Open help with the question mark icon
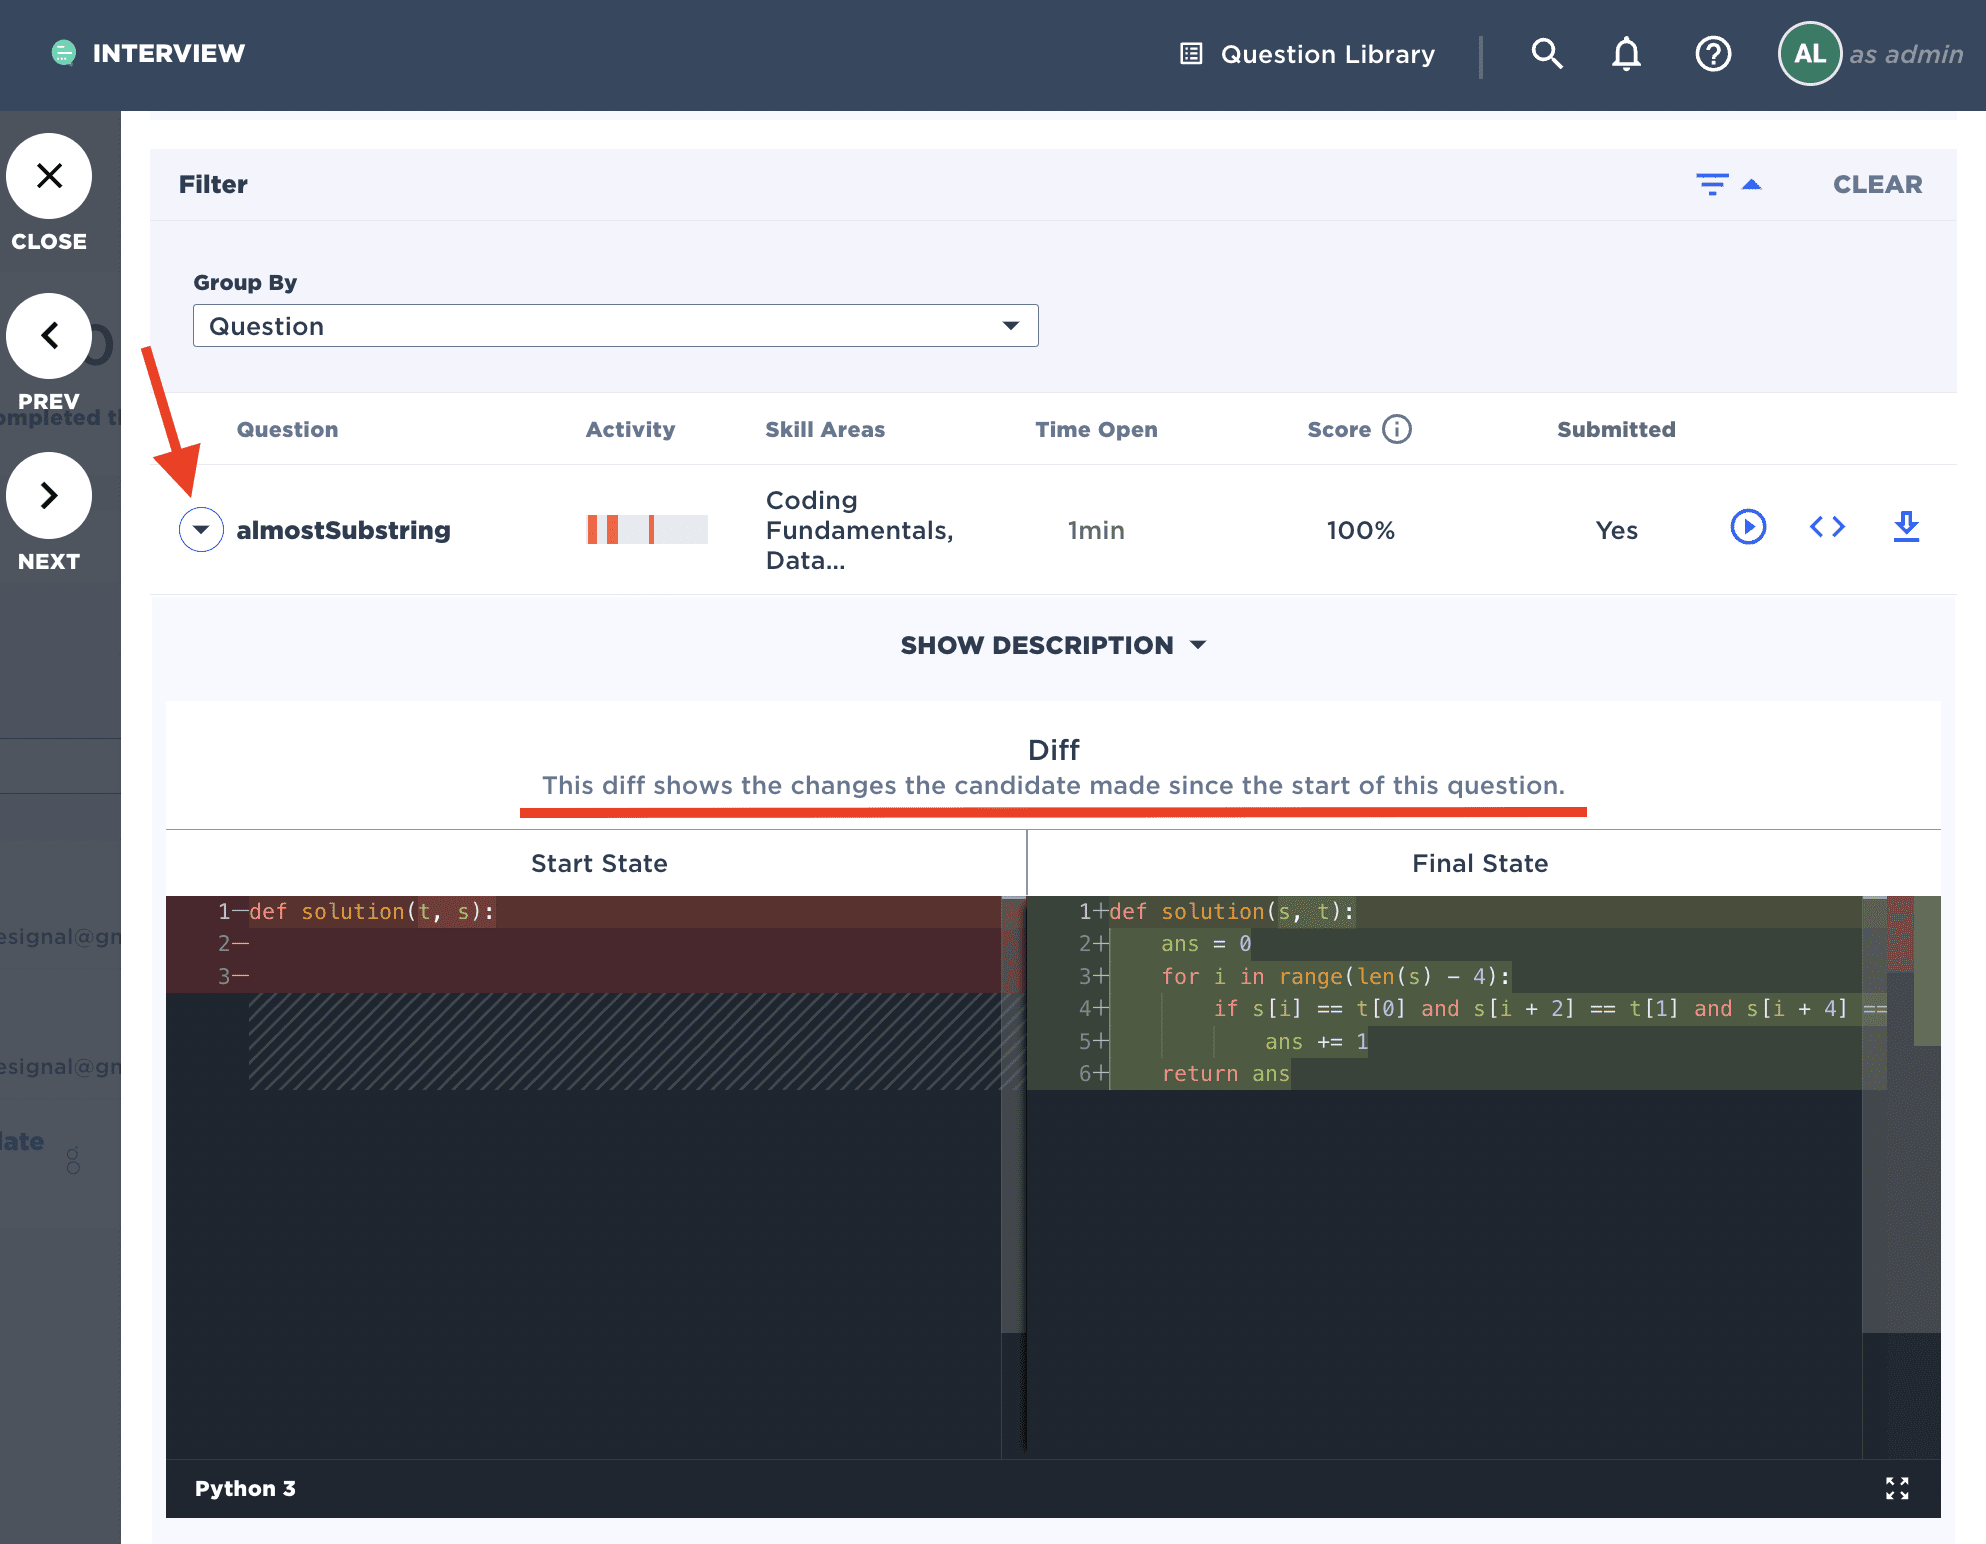Viewport: 1986px width, 1544px height. click(x=1713, y=53)
